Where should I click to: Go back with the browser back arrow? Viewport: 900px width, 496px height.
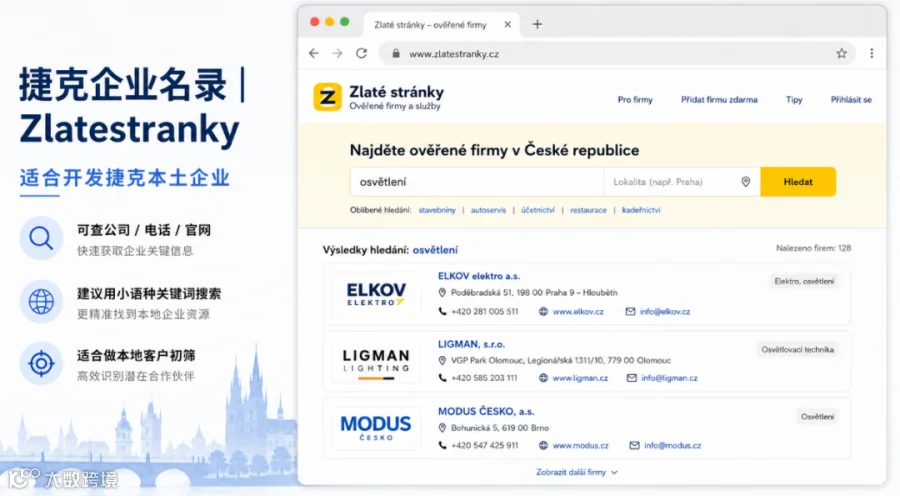coord(313,53)
